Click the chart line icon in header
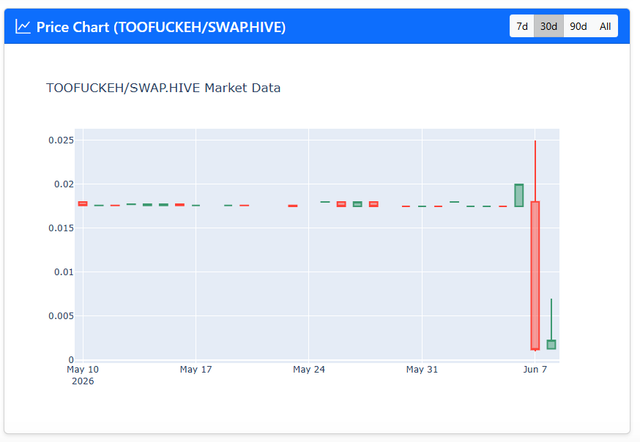The height and width of the screenshot is (442, 640). 23,27
